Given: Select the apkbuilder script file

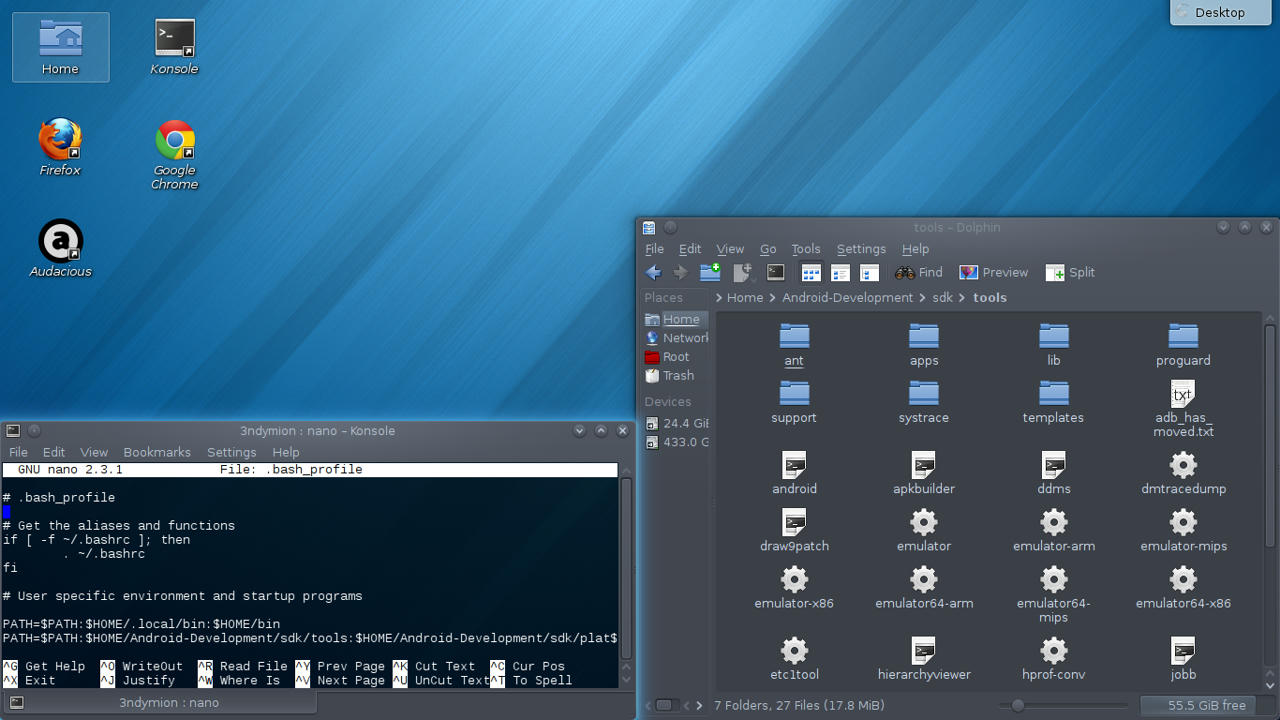Looking at the screenshot, I should pyautogui.click(x=924, y=473).
